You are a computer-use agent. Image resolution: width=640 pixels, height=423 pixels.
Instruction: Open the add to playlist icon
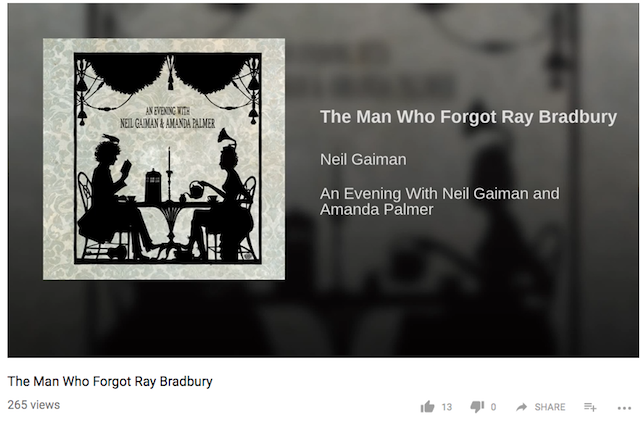point(590,407)
